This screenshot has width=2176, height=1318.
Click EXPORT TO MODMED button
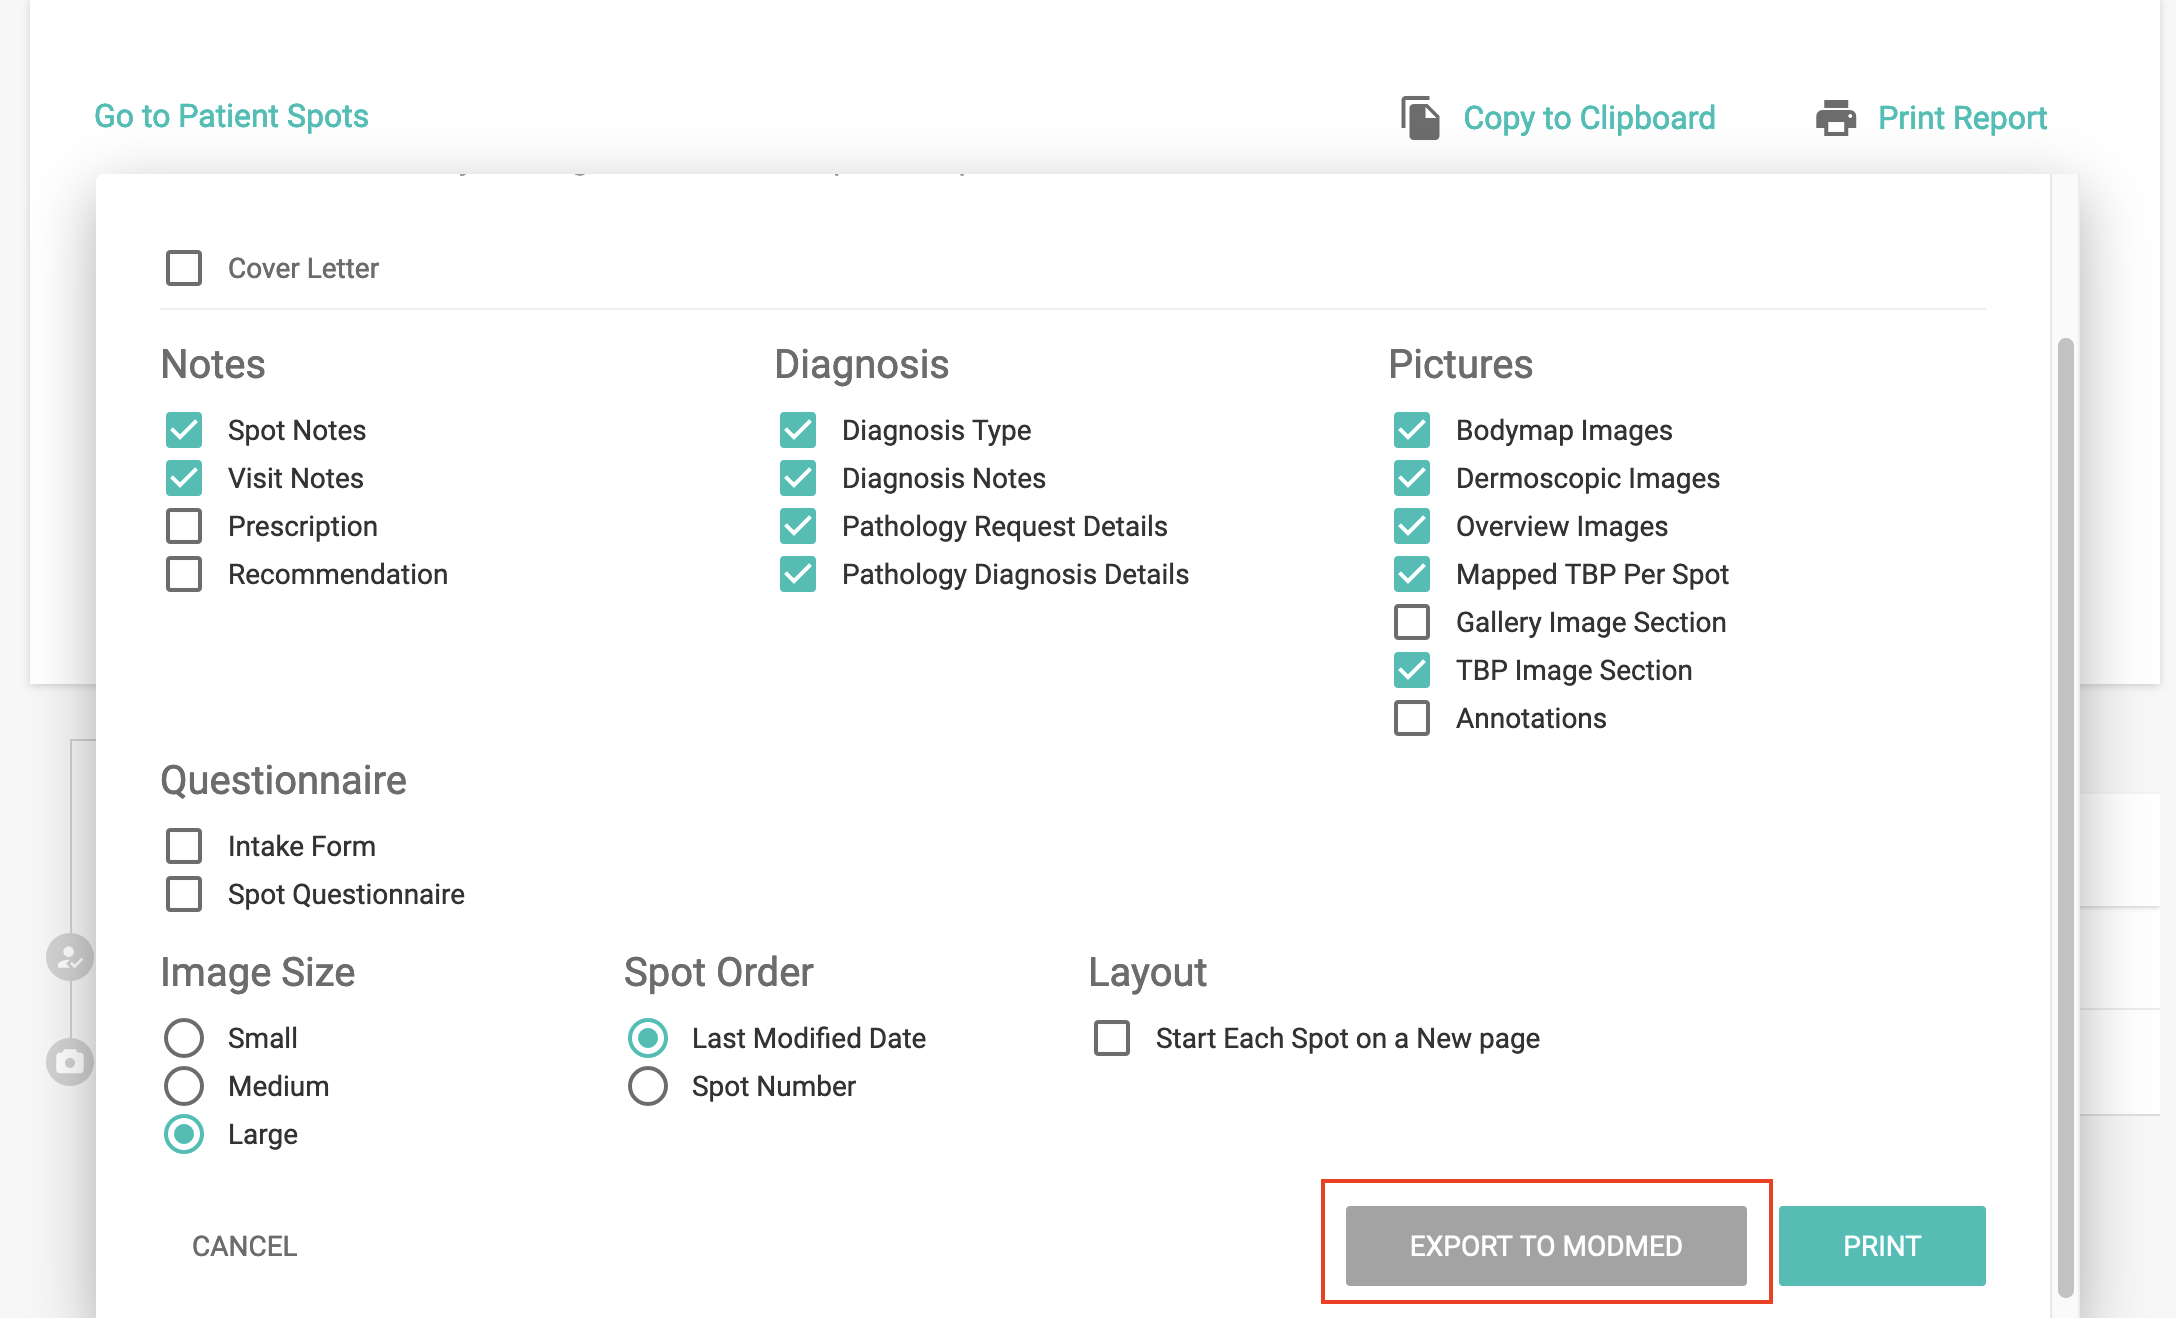pos(1545,1246)
